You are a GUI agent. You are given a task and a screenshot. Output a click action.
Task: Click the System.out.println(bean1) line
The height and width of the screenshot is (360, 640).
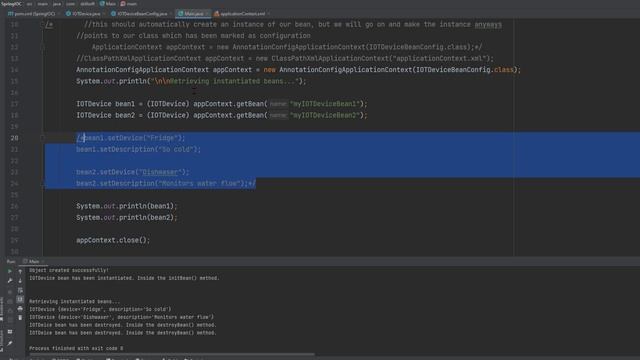click(x=127, y=206)
